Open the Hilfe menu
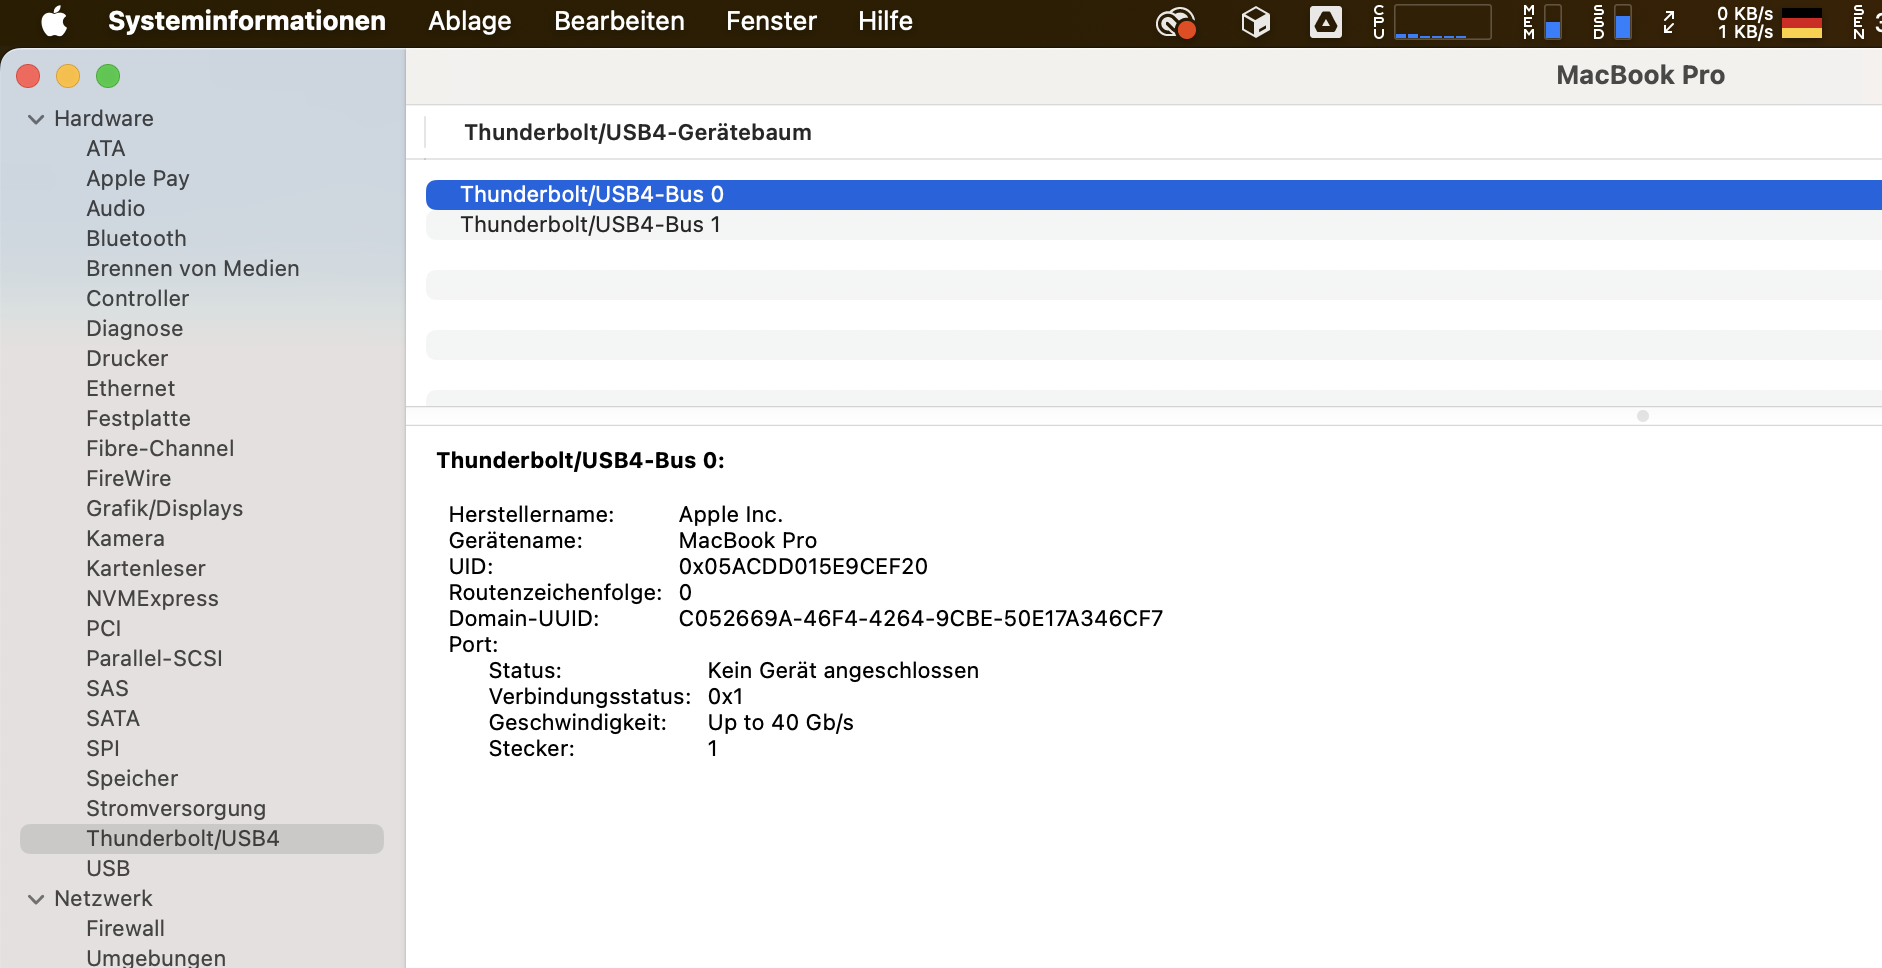This screenshot has width=1882, height=968. (886, 21)
